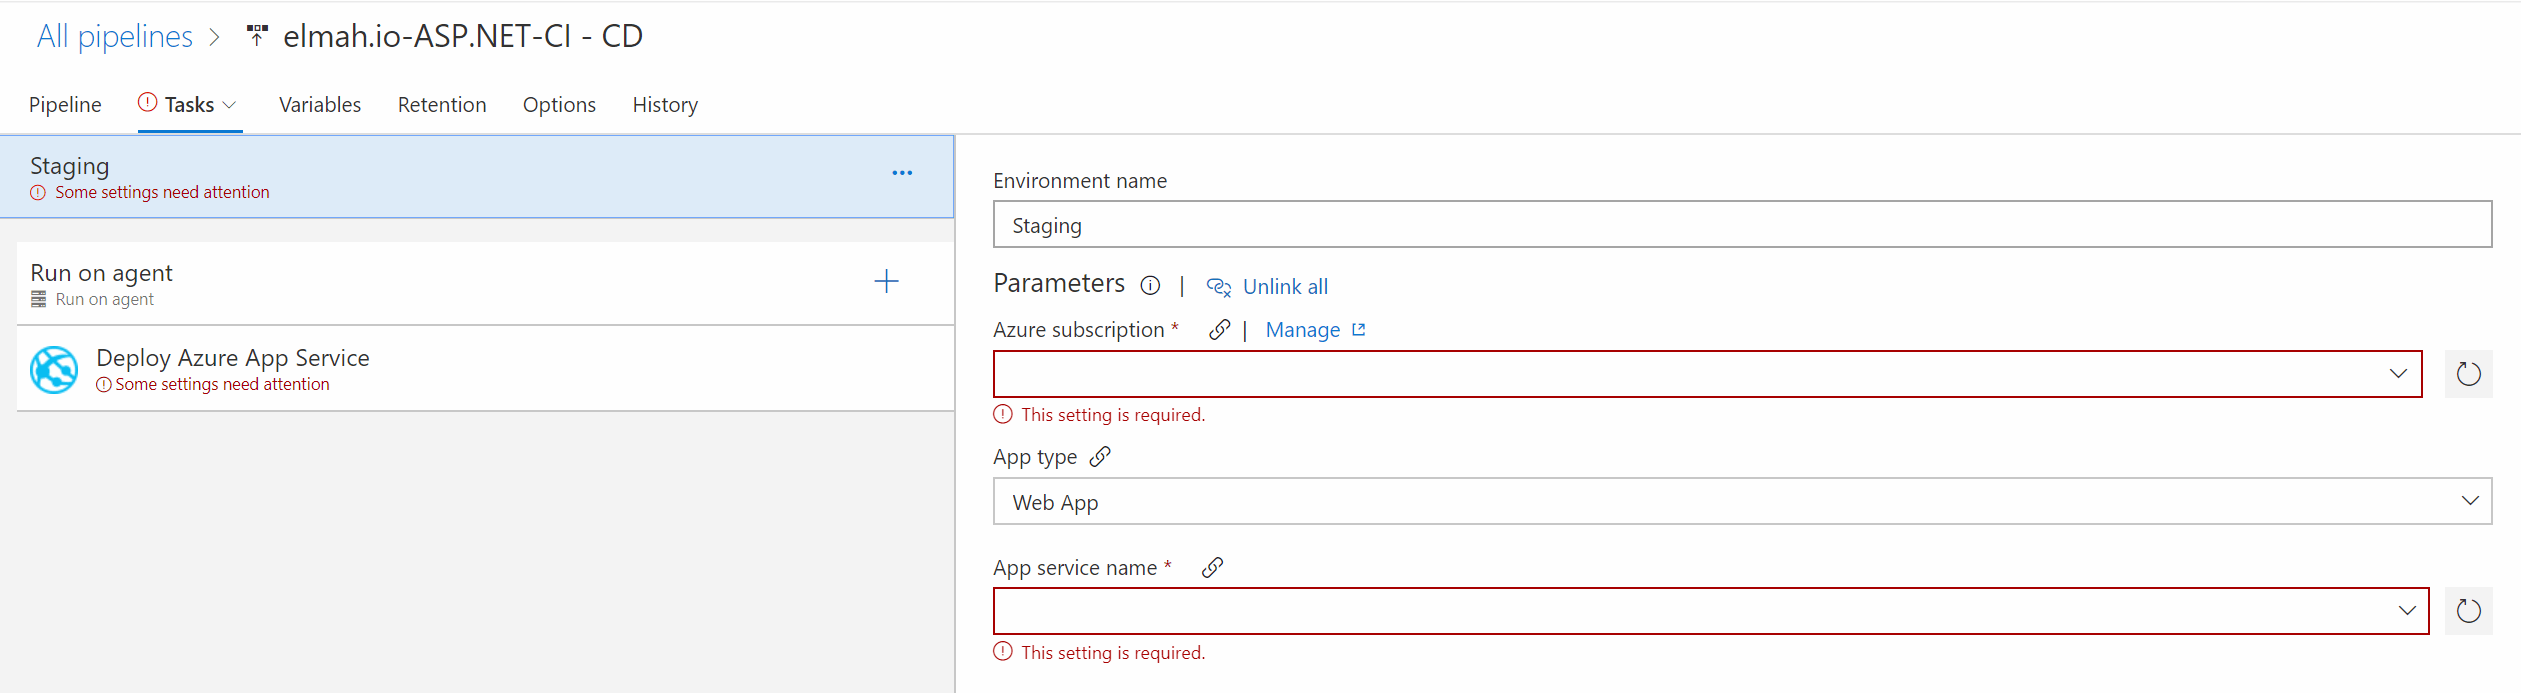The width and height of the screenshot is (2521, 693).
Task: Add a task to Run on agent
Action: pos(886,281)
